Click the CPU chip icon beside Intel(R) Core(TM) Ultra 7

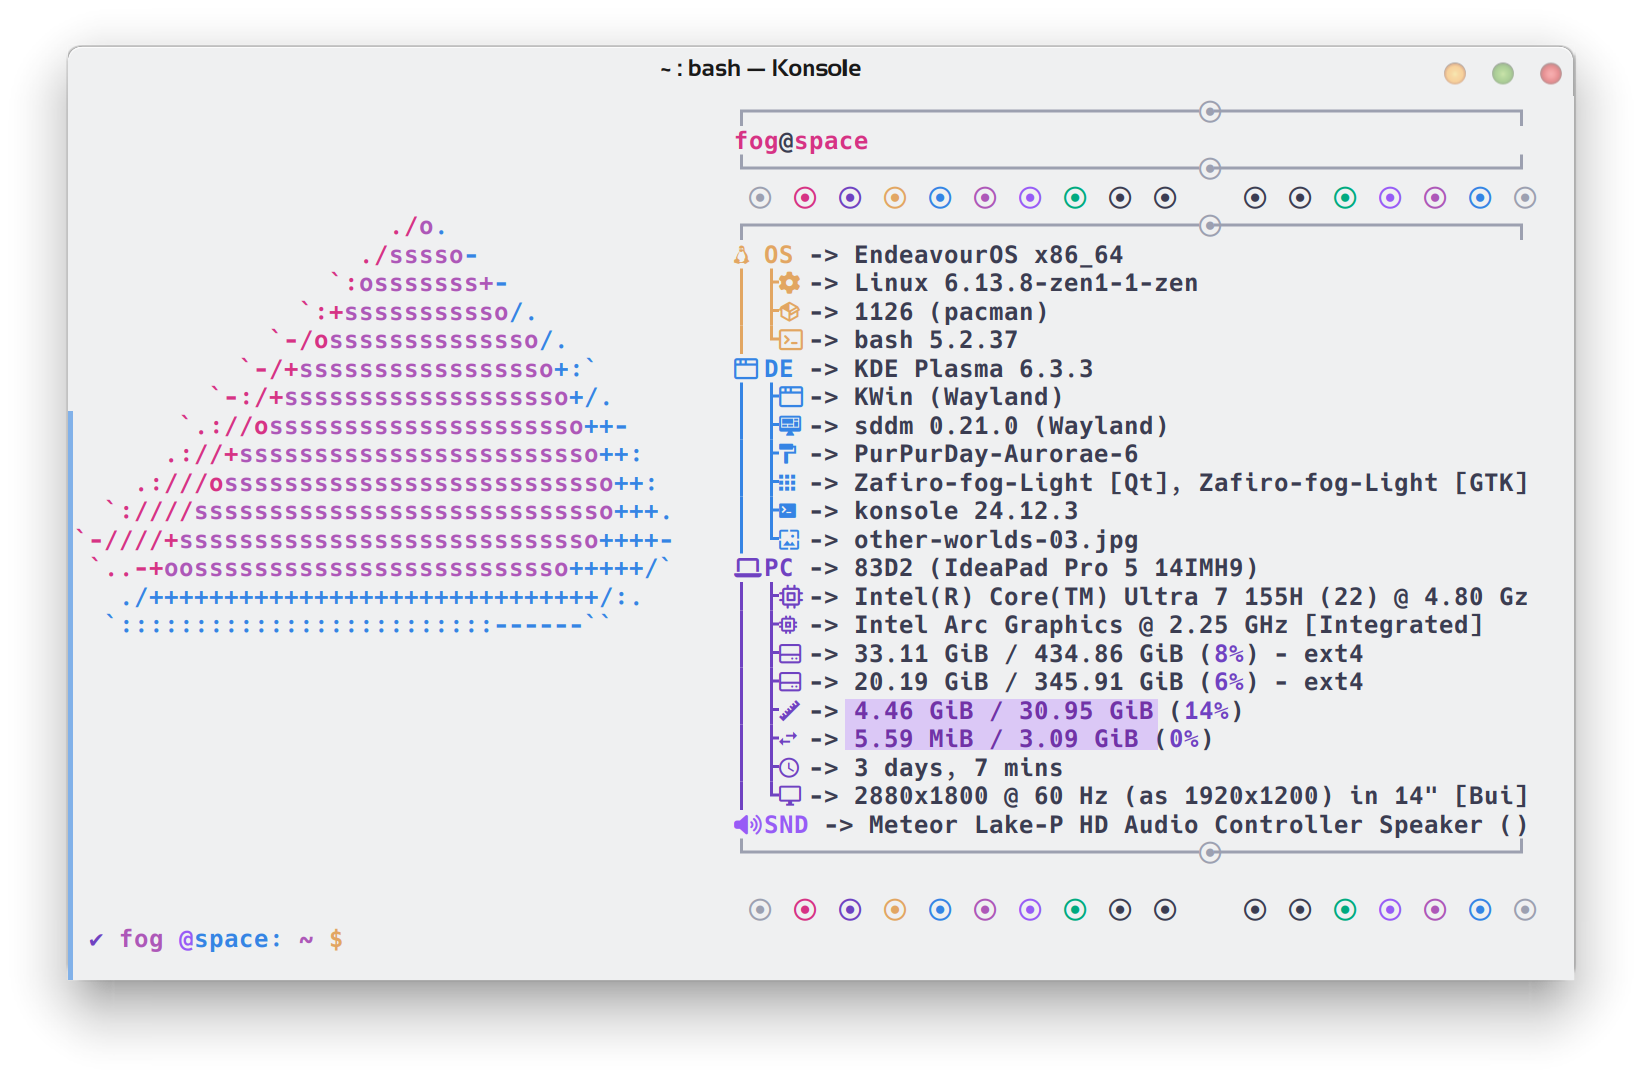coord(790,597)
